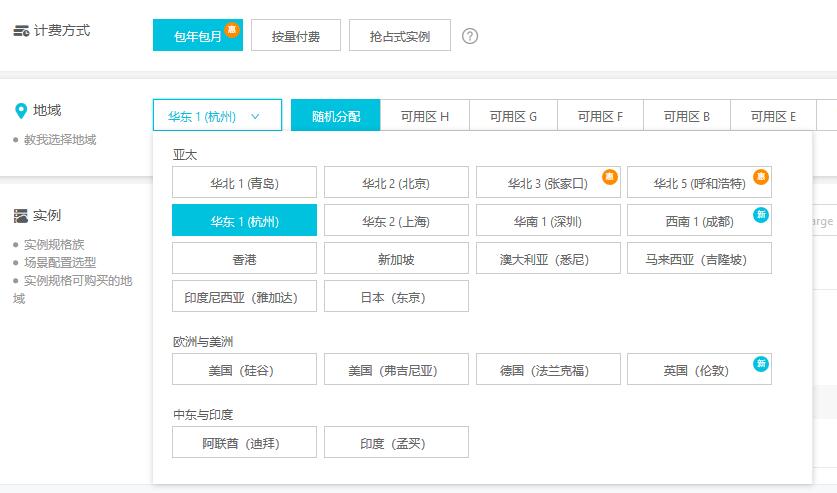The width and height of the screenshot is (837, 493).
Task: Choose region 阿联酋 (迪拜)
Action: (x=244, y=442)
